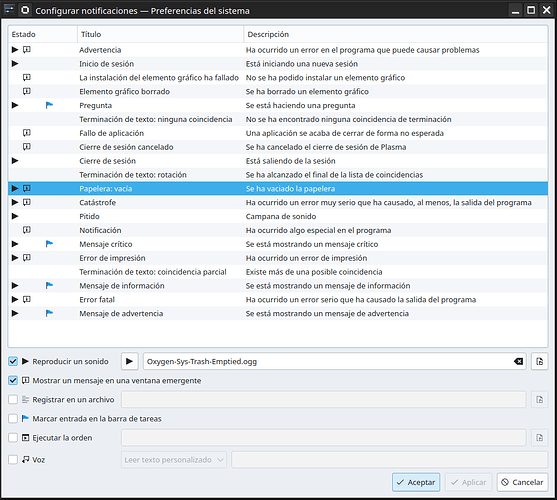
Task: Click the blue flag icon on Pregunta row
Action: pyautogui.click(x=49, y=105)
